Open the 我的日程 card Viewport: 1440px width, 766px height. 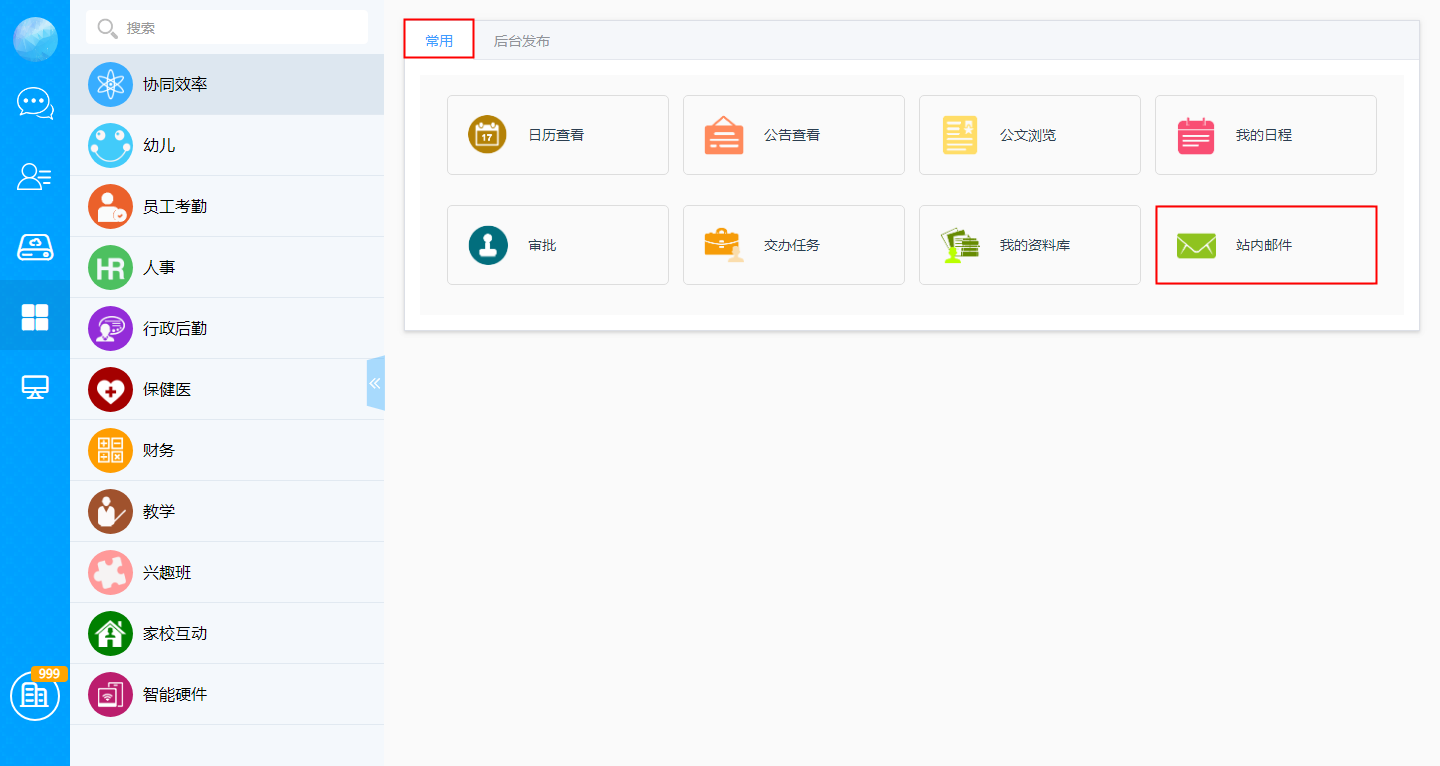[1266, 135]
